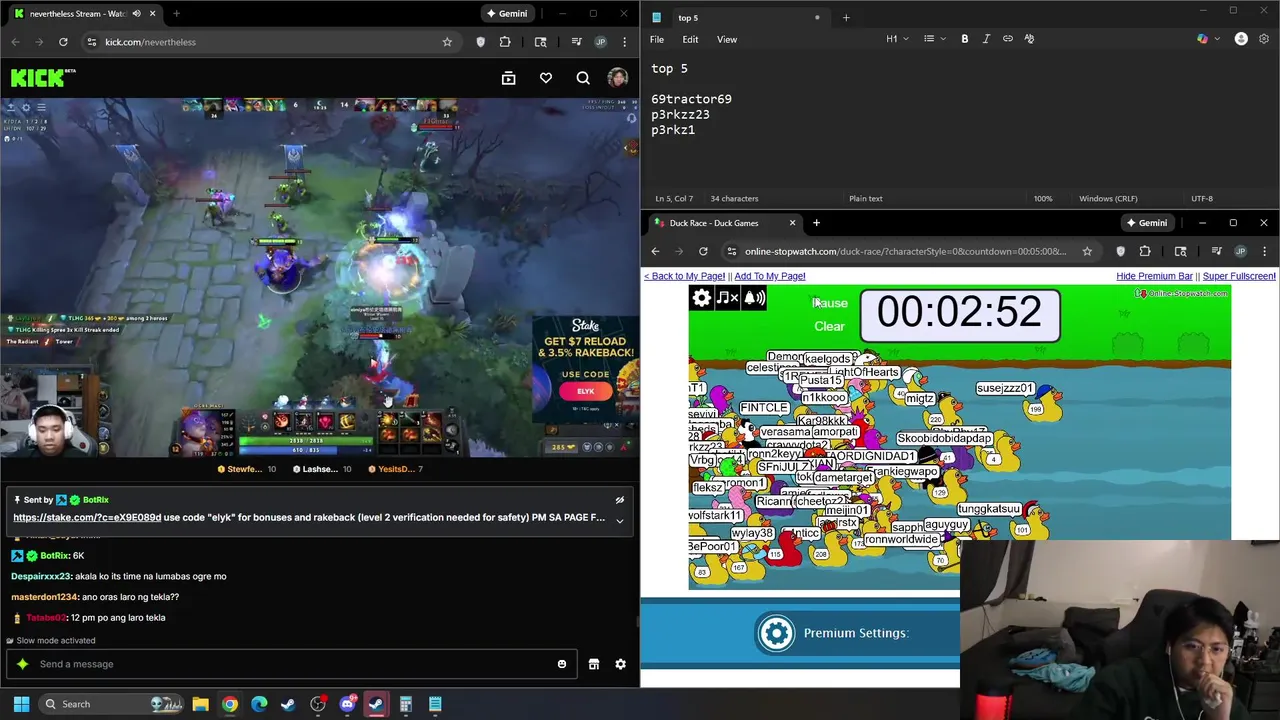
Task: Open Notepad settings gear
Action: [1264, 39]
